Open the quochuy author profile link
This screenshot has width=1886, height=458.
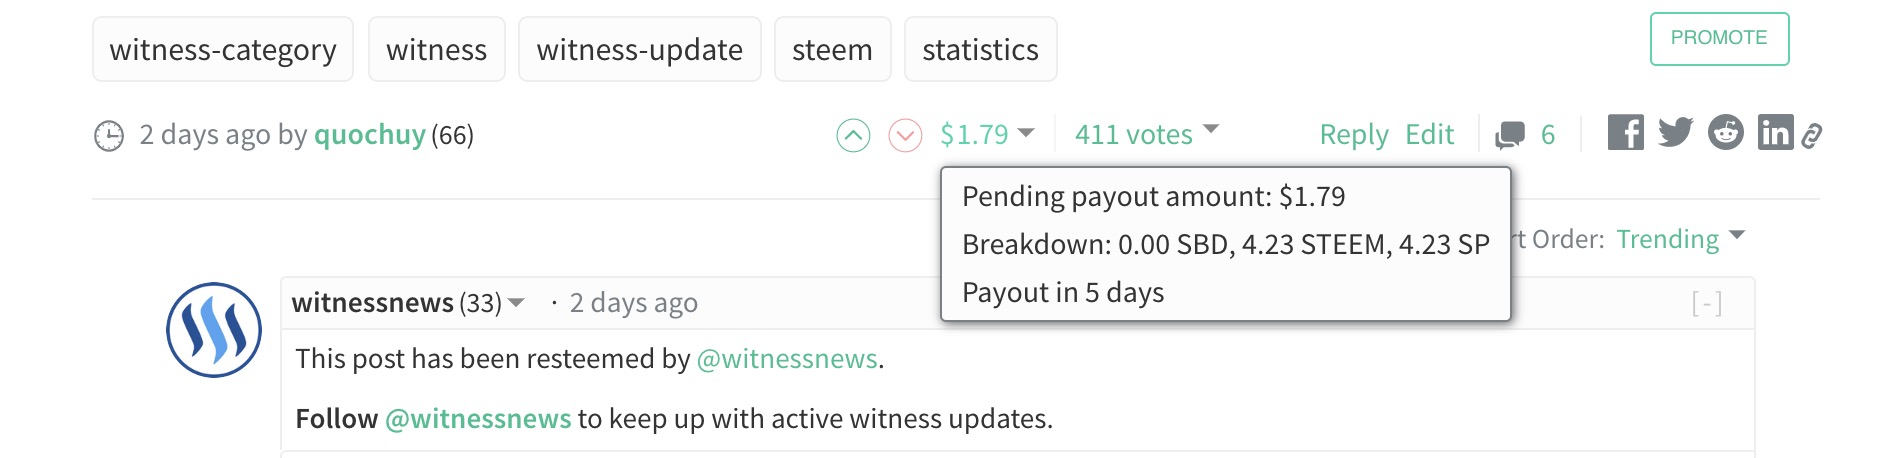[x=370, y=134]
